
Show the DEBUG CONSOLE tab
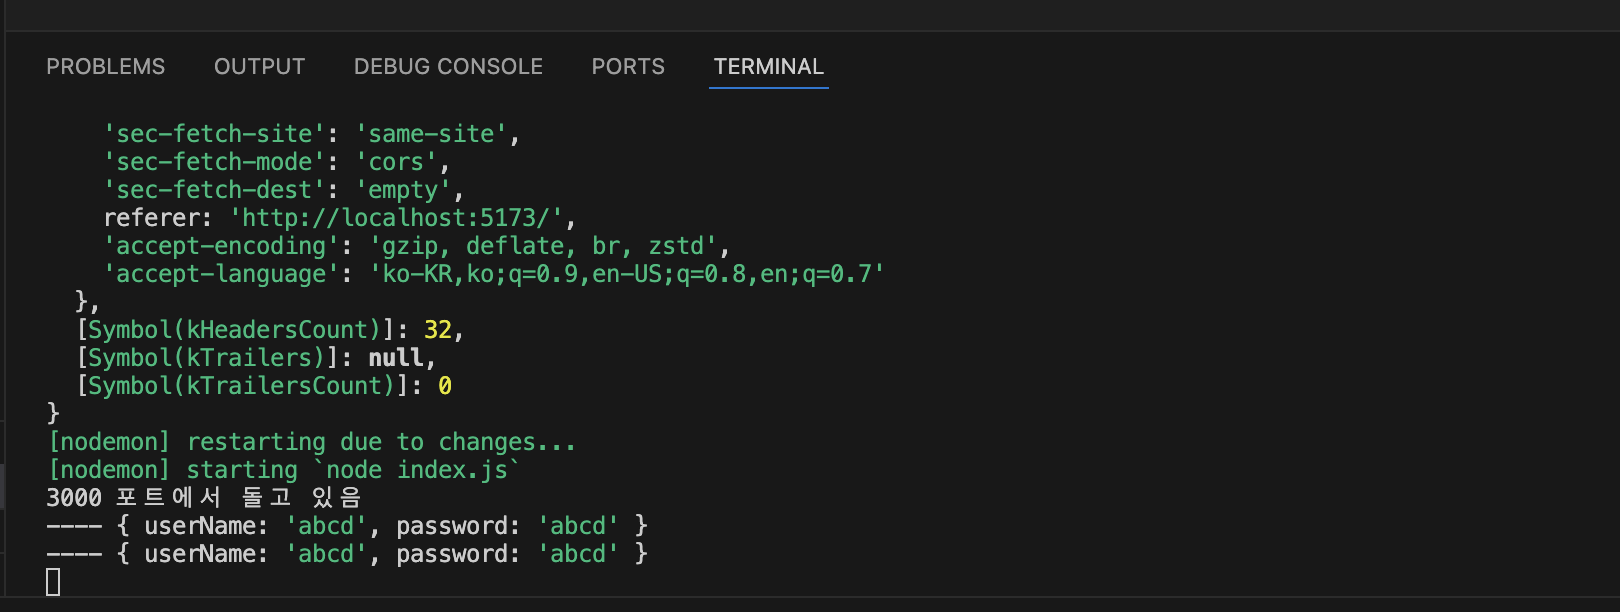(x=448, y=66)
